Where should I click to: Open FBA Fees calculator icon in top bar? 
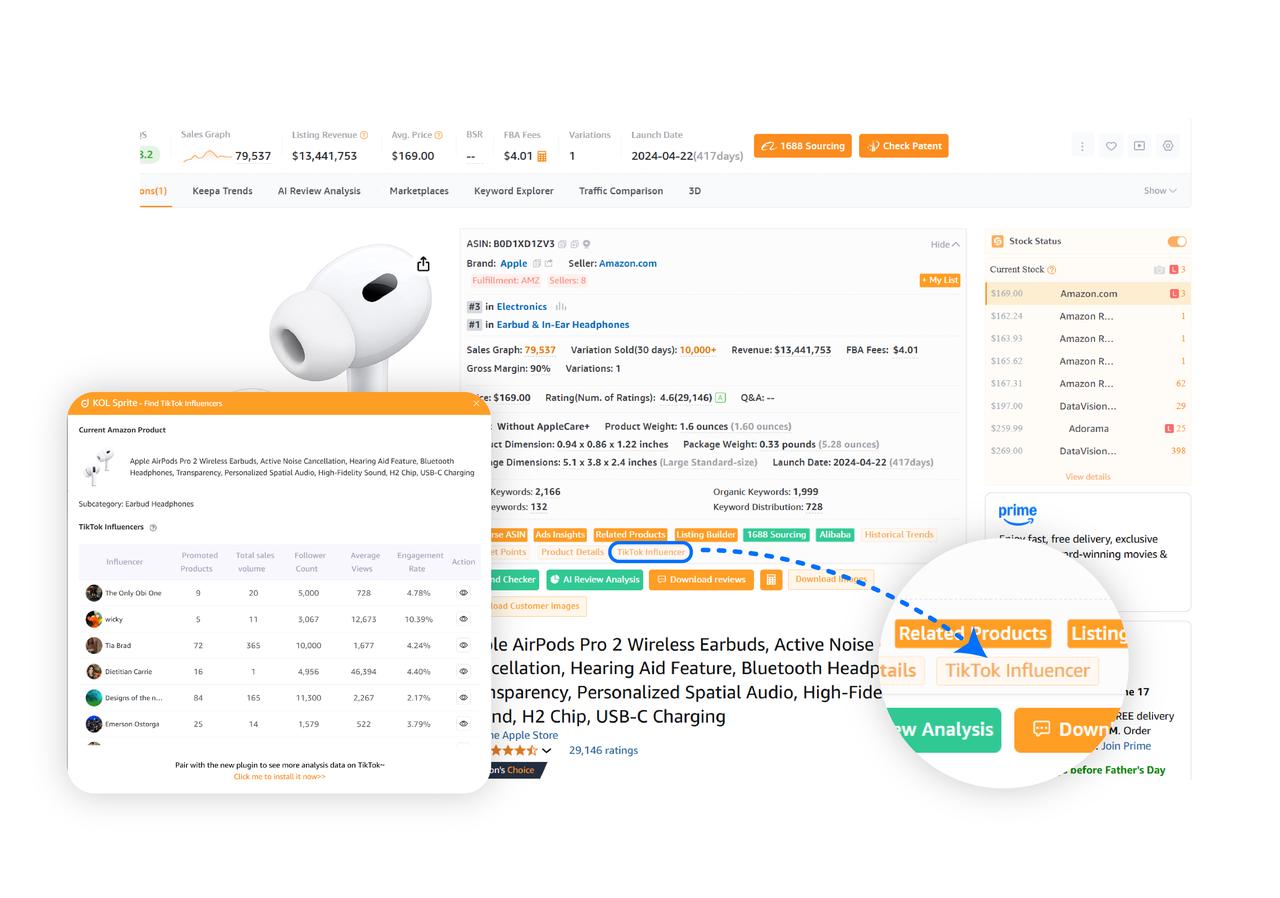542,156
